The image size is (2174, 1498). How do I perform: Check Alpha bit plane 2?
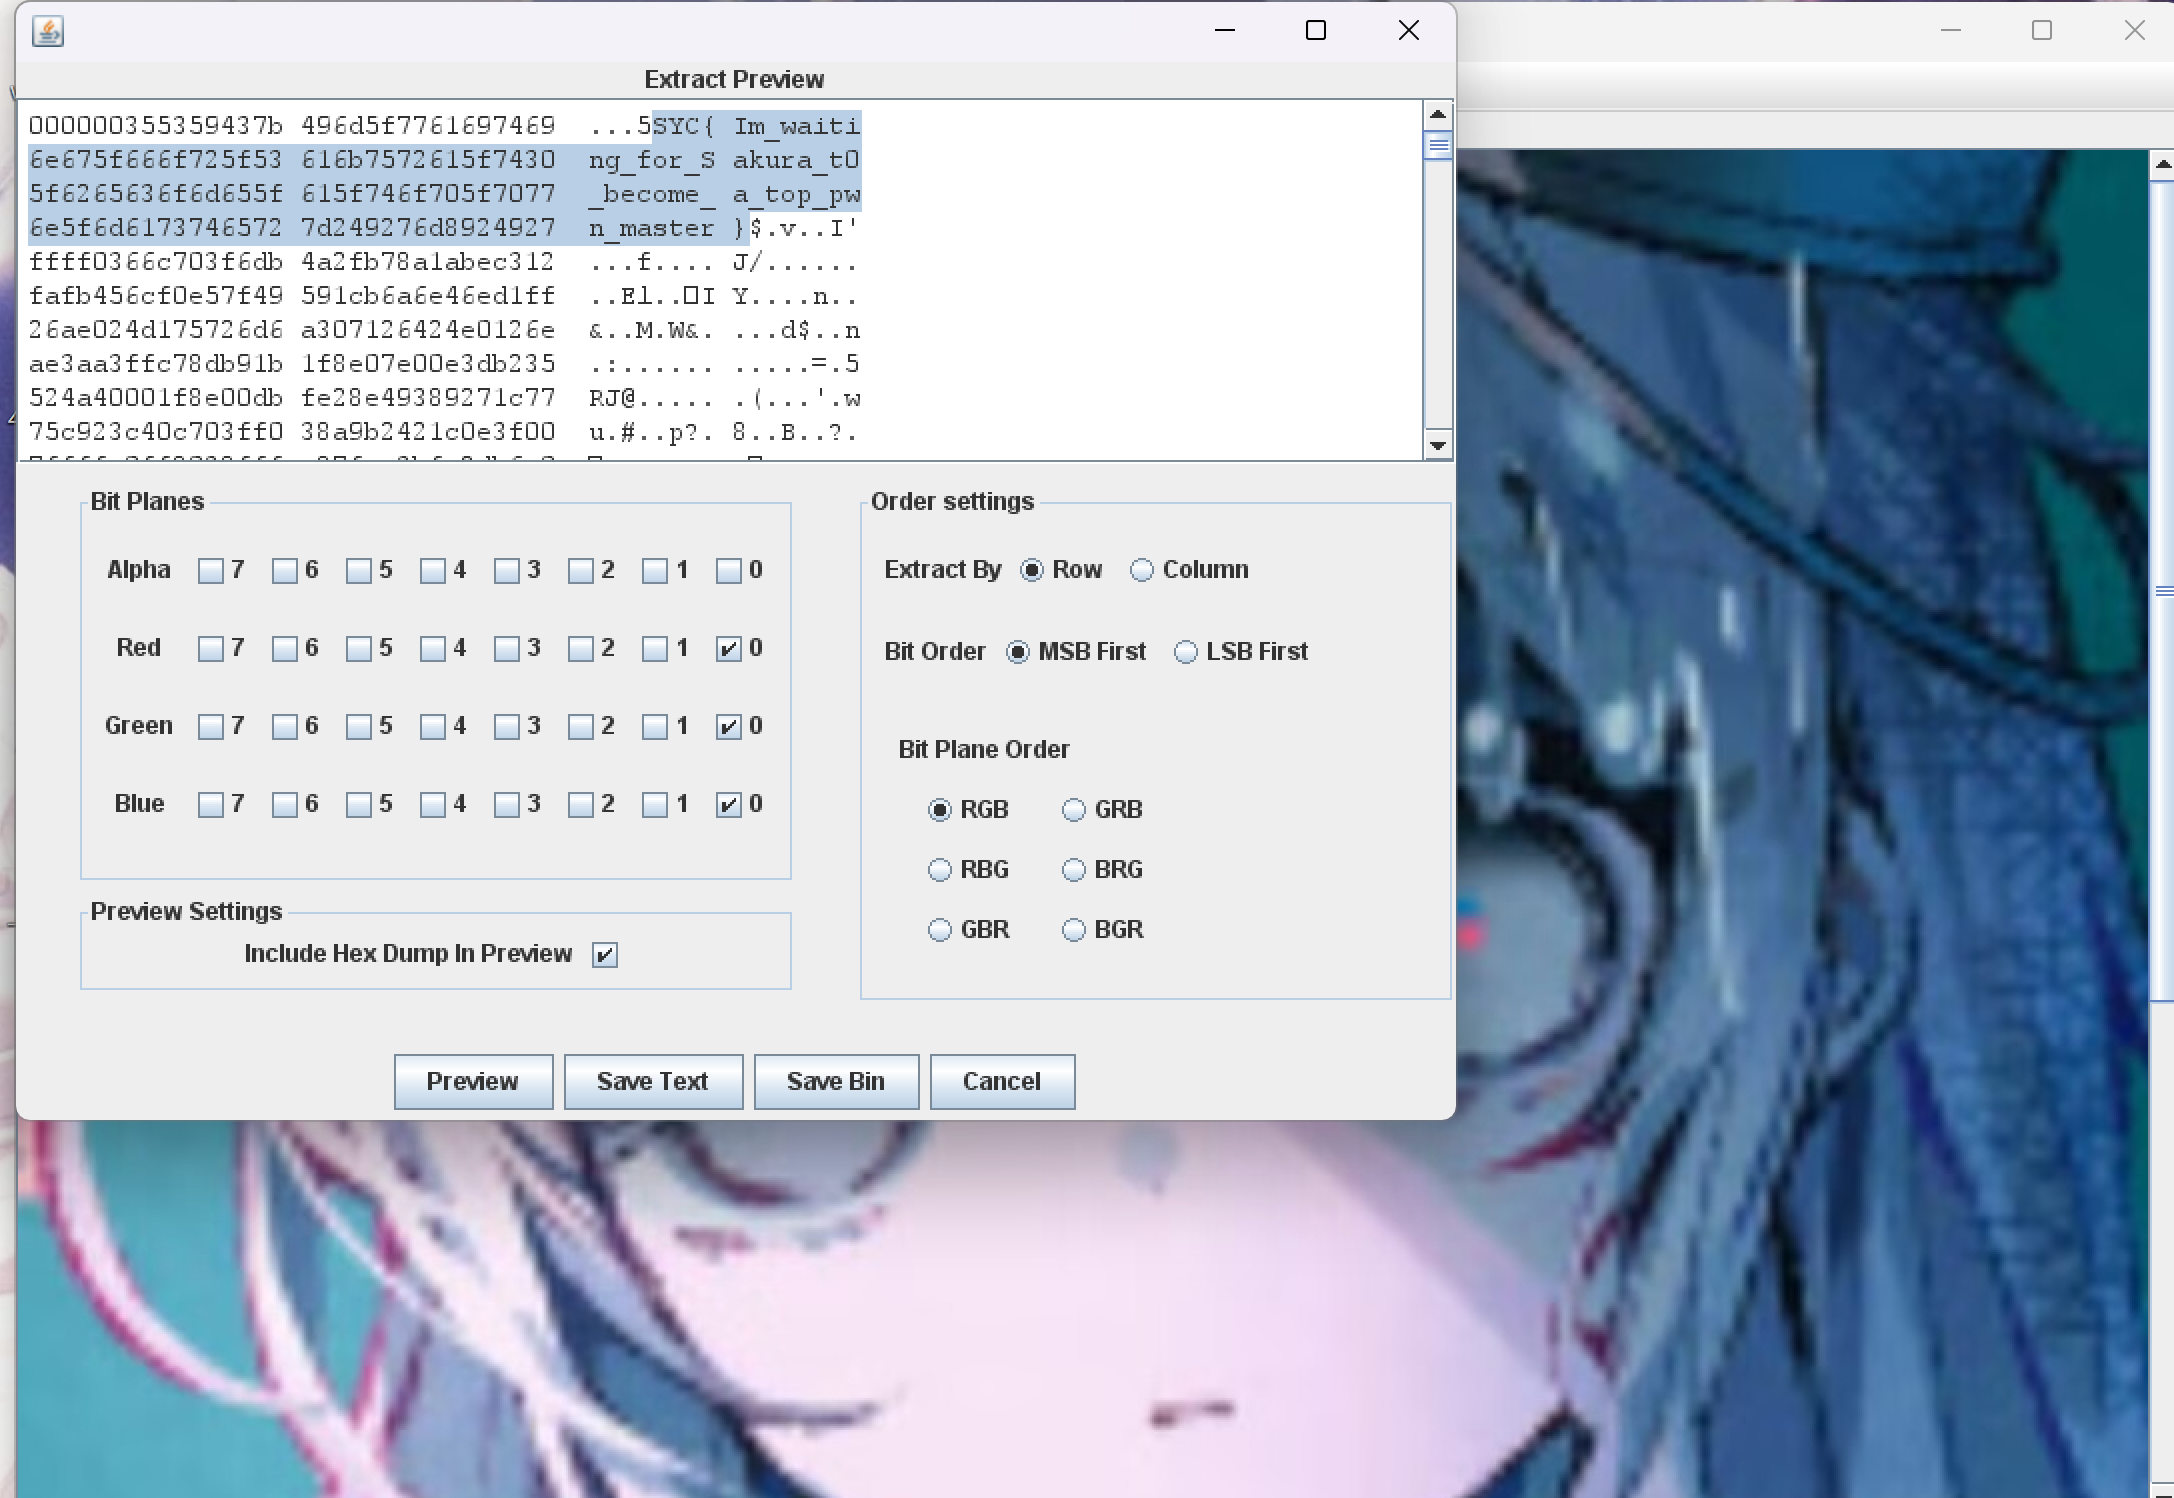pos(580,571)
